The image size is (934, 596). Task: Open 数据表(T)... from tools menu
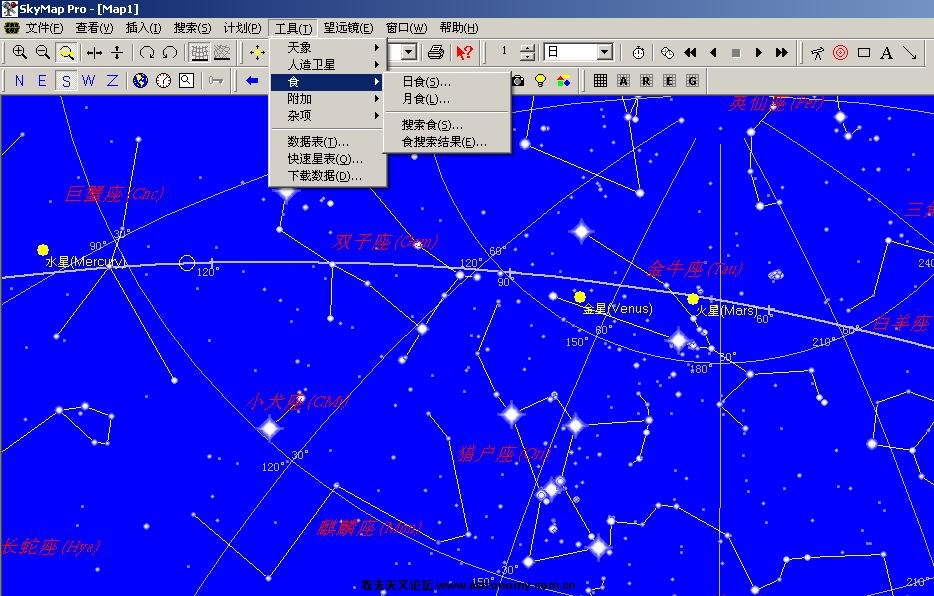coord(329,142)
